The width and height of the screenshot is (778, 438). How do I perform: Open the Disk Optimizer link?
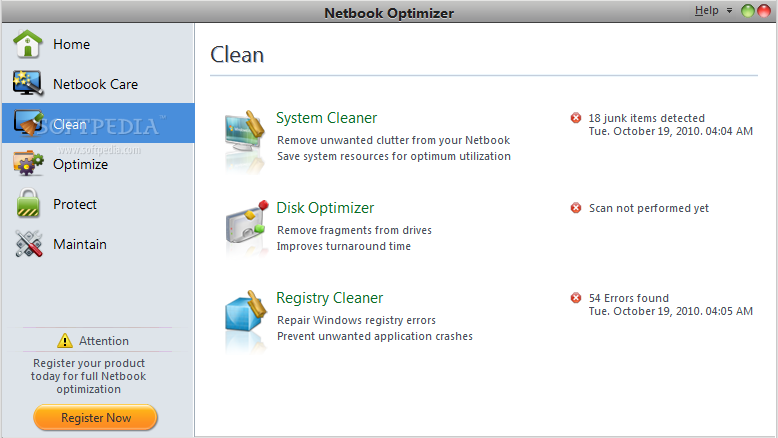pos(325,208)
